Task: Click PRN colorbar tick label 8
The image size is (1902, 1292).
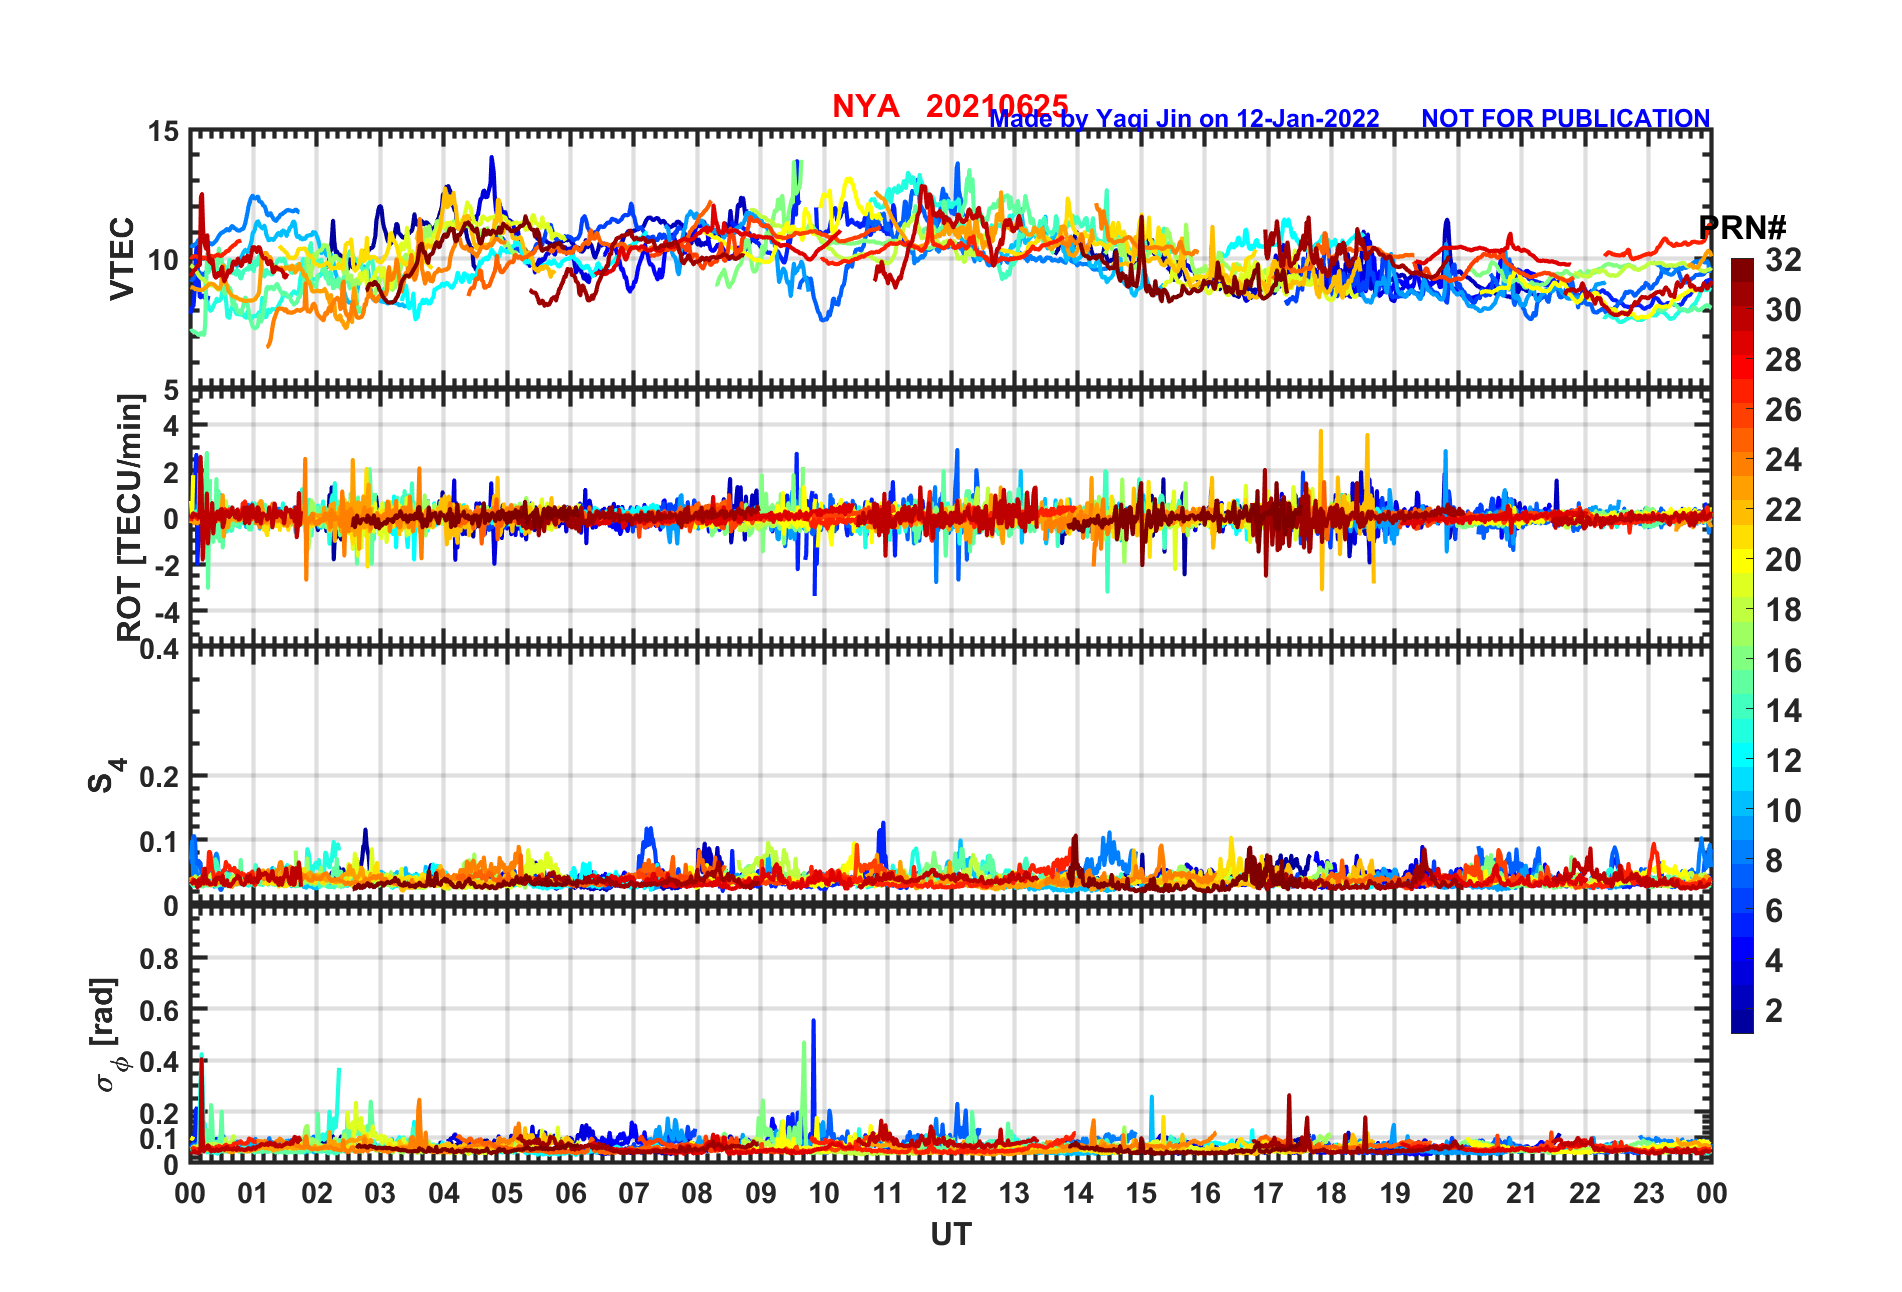Action: point(1774,861)
